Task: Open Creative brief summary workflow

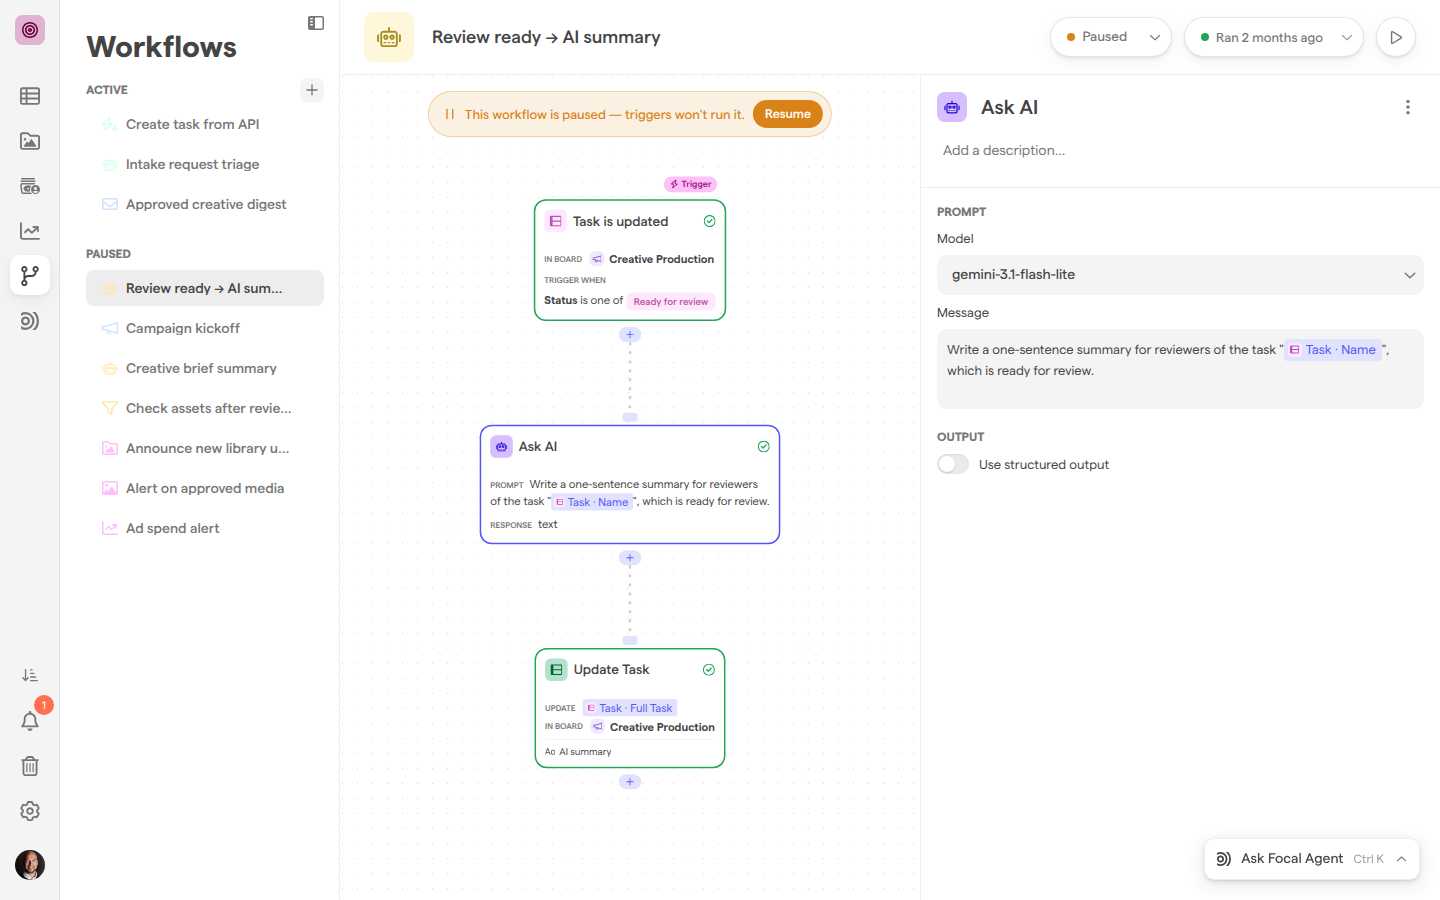Action: (205, 368)
